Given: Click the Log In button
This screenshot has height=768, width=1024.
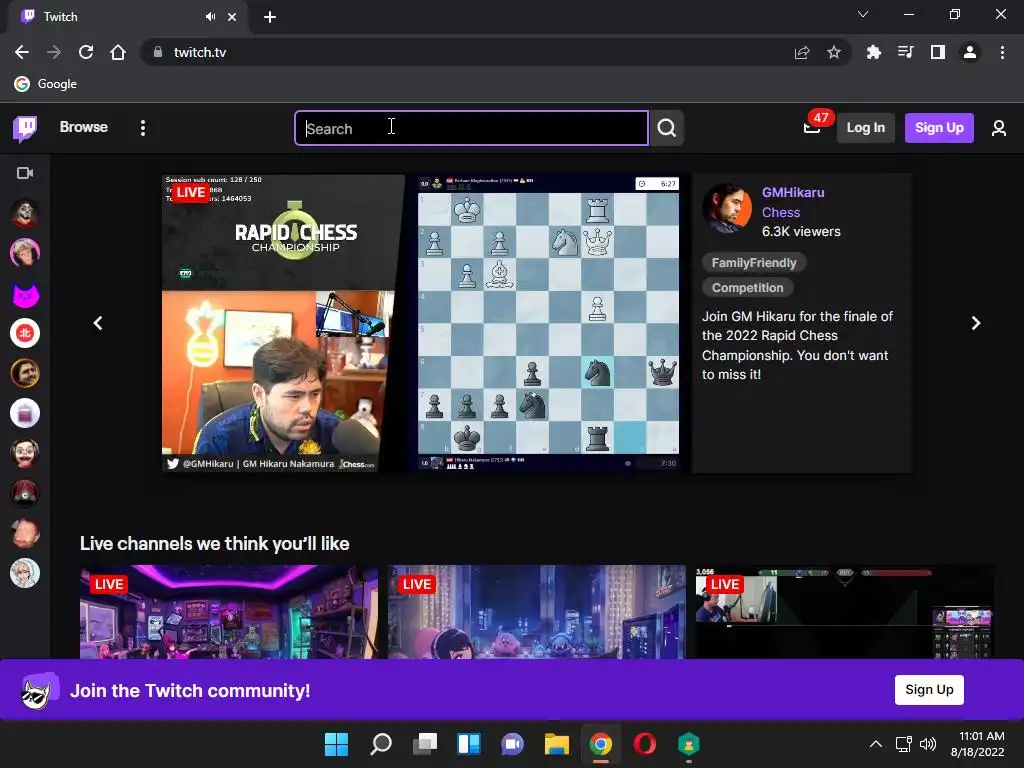Looking at the screenshot, I should 865,128.
